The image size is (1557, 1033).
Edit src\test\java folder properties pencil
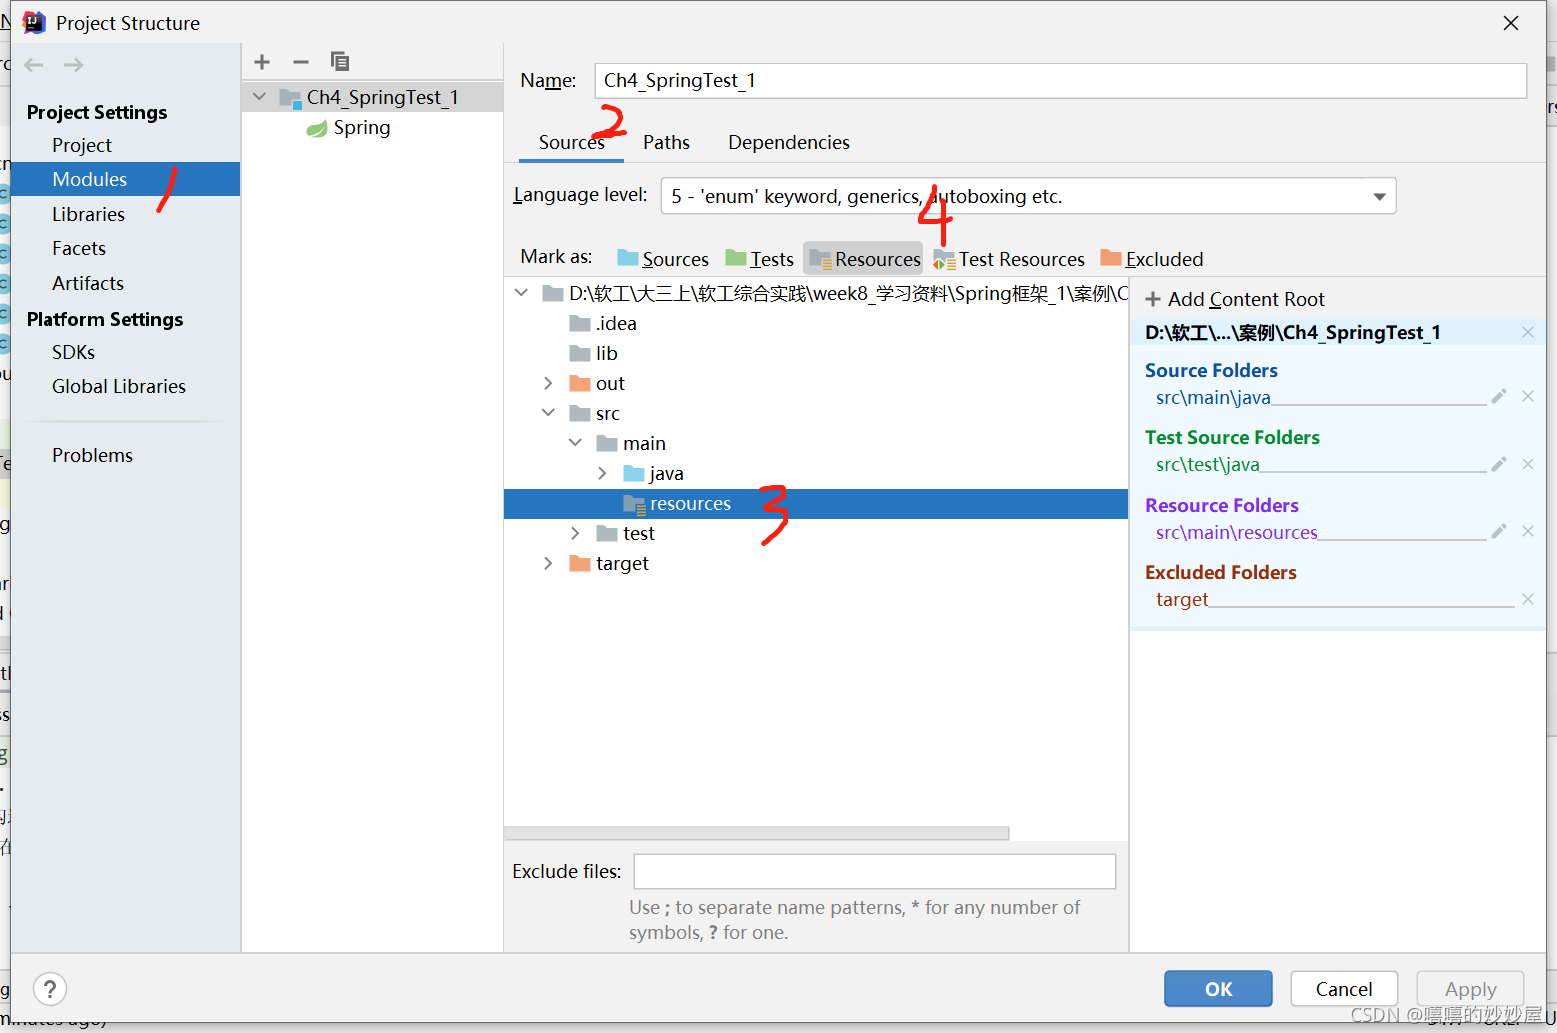tap(1498, 464)
